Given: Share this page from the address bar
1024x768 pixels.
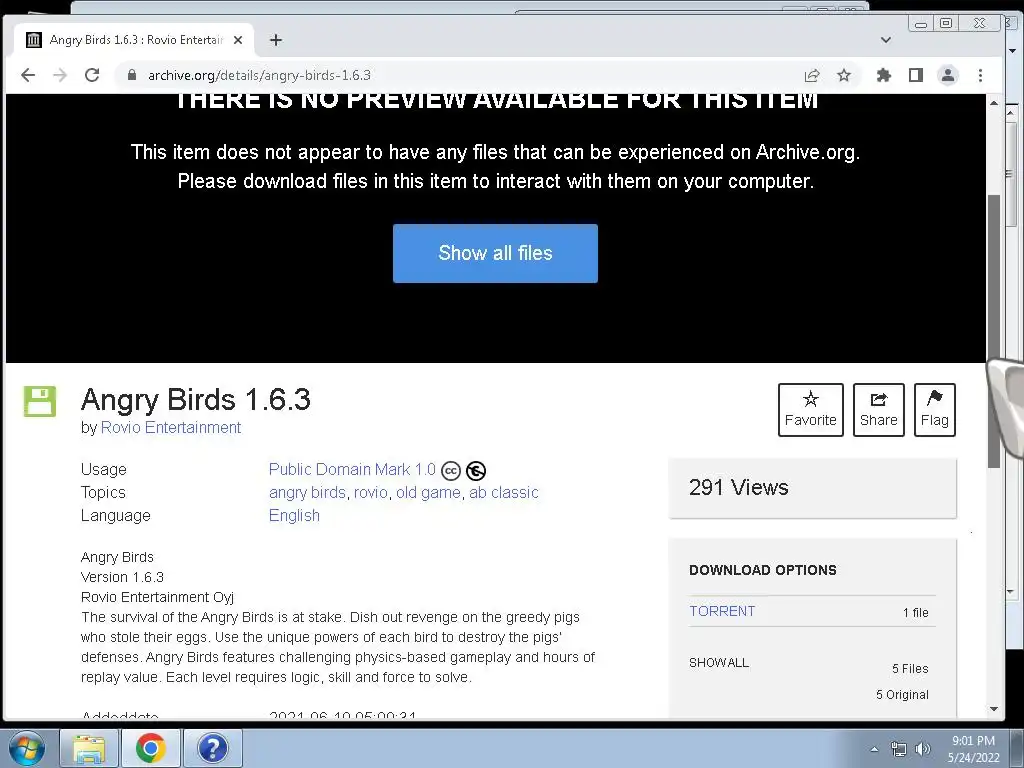Looking at the screenshot, I should [x=812, y=75].
